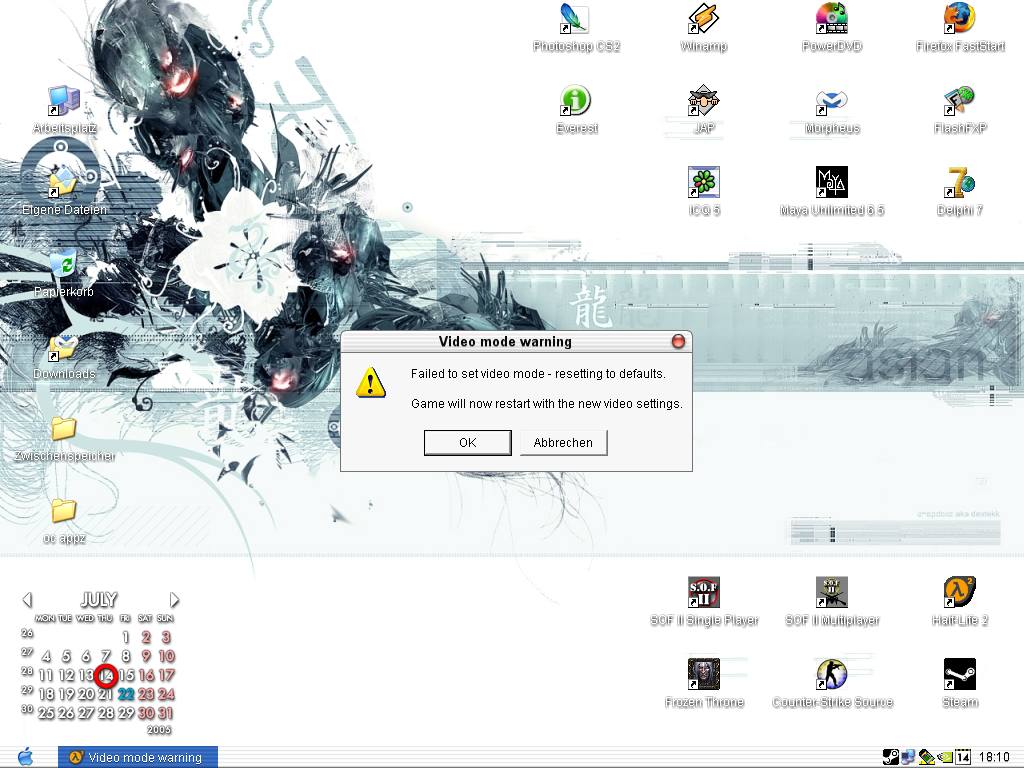
Task: Close the Video mode warning dialog
Action: (x=679, y=342)
